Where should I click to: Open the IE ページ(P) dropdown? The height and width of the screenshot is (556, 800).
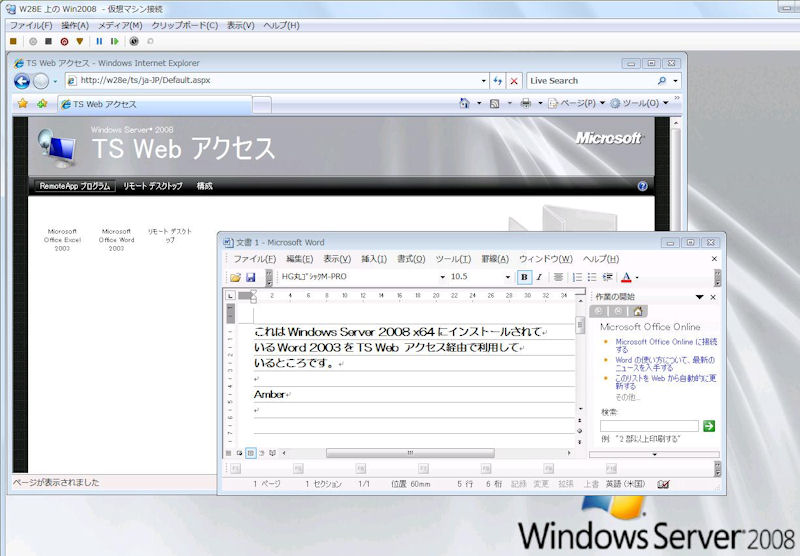577,104
